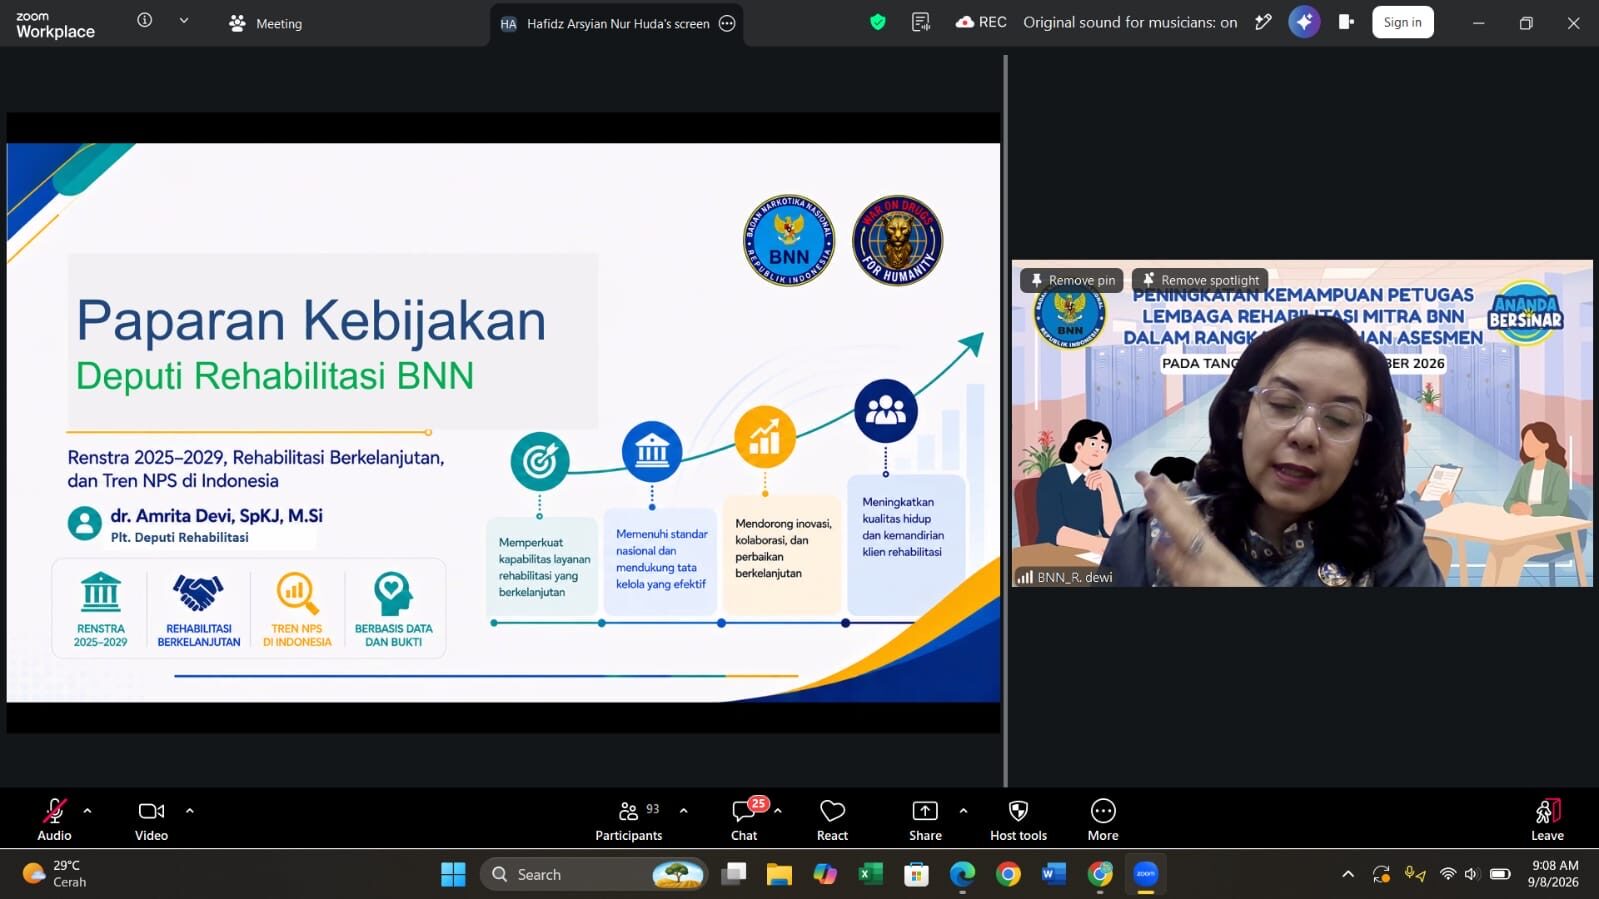
Task: Open Microsoft Edge from taskbar
Action: click(x=962, y=874)
